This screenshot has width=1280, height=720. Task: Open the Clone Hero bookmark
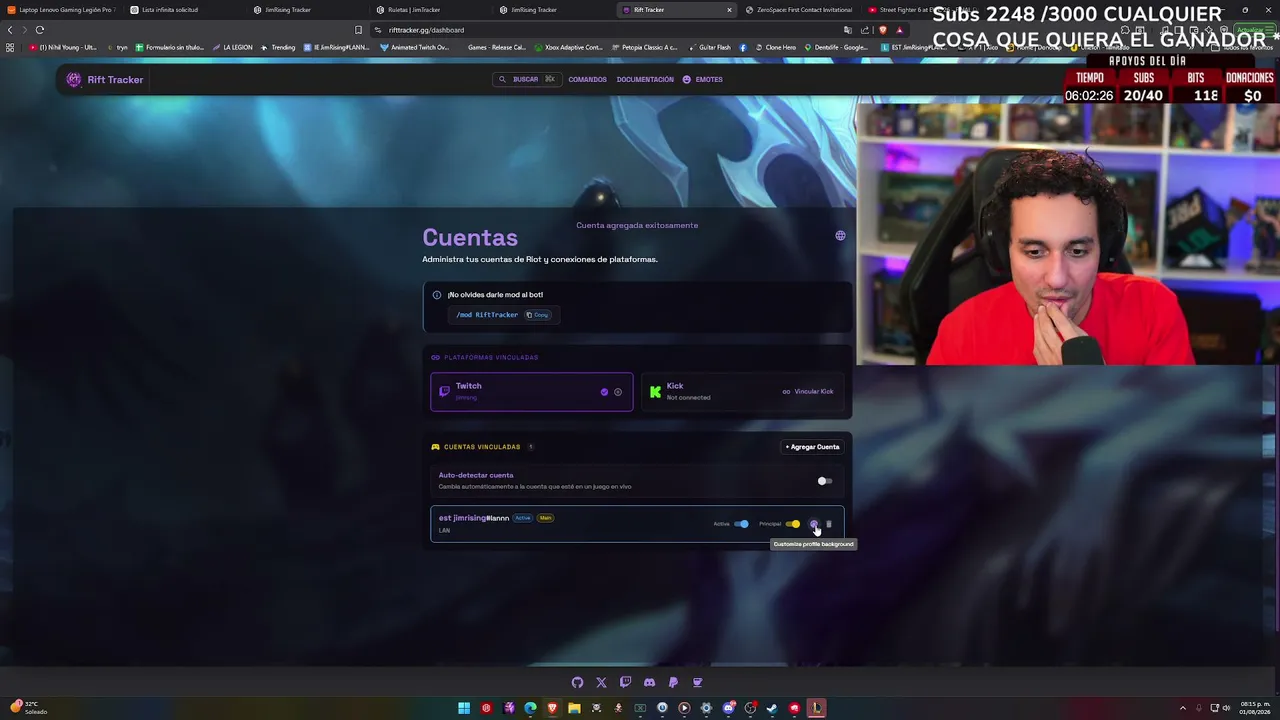click(775, 47)
